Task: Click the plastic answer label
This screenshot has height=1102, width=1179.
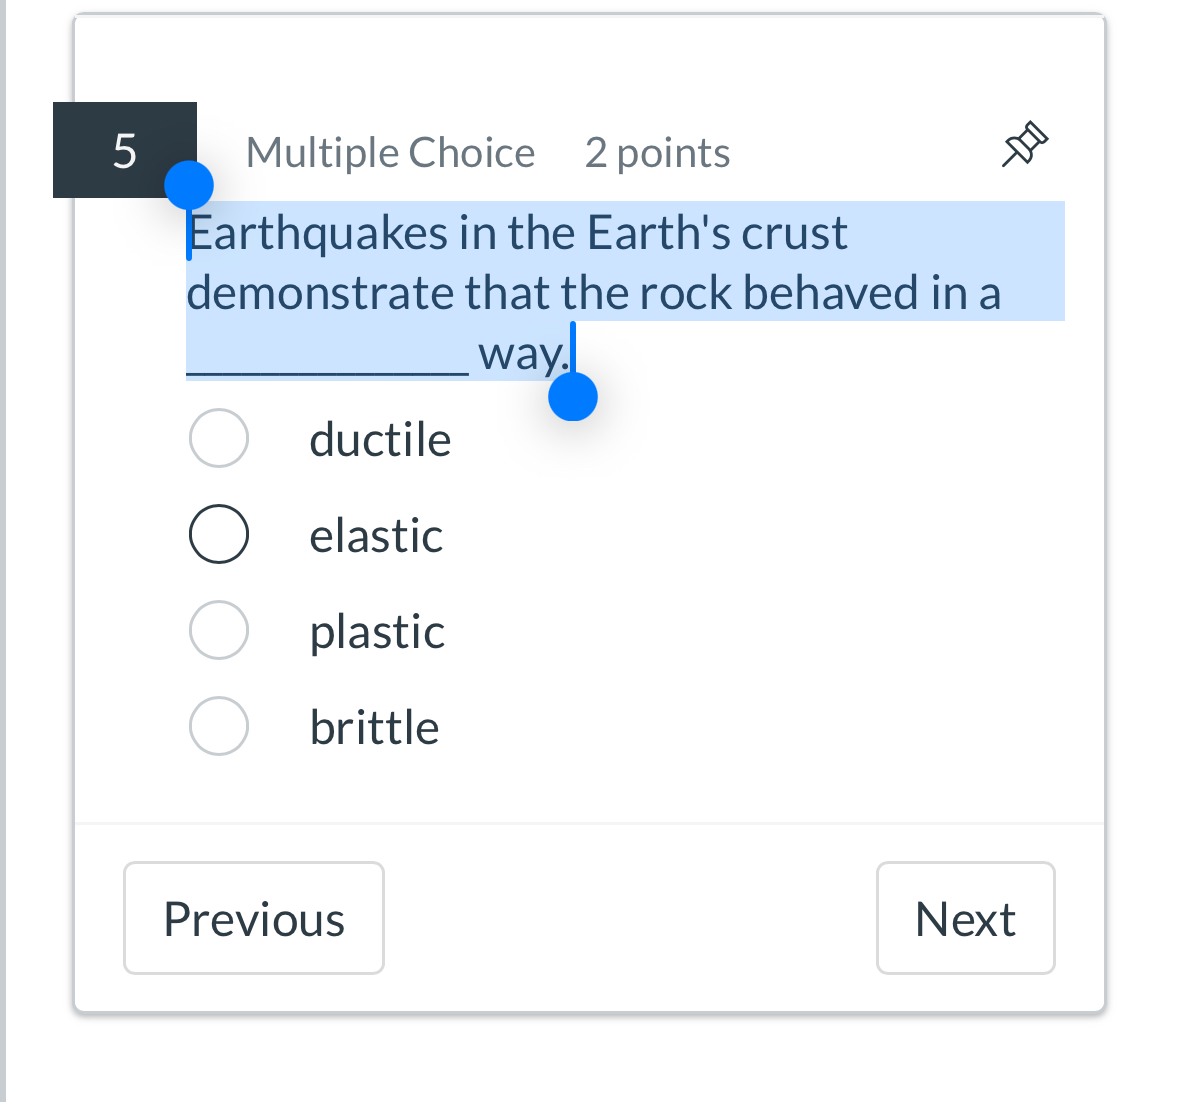Action: tap(377, 633)
